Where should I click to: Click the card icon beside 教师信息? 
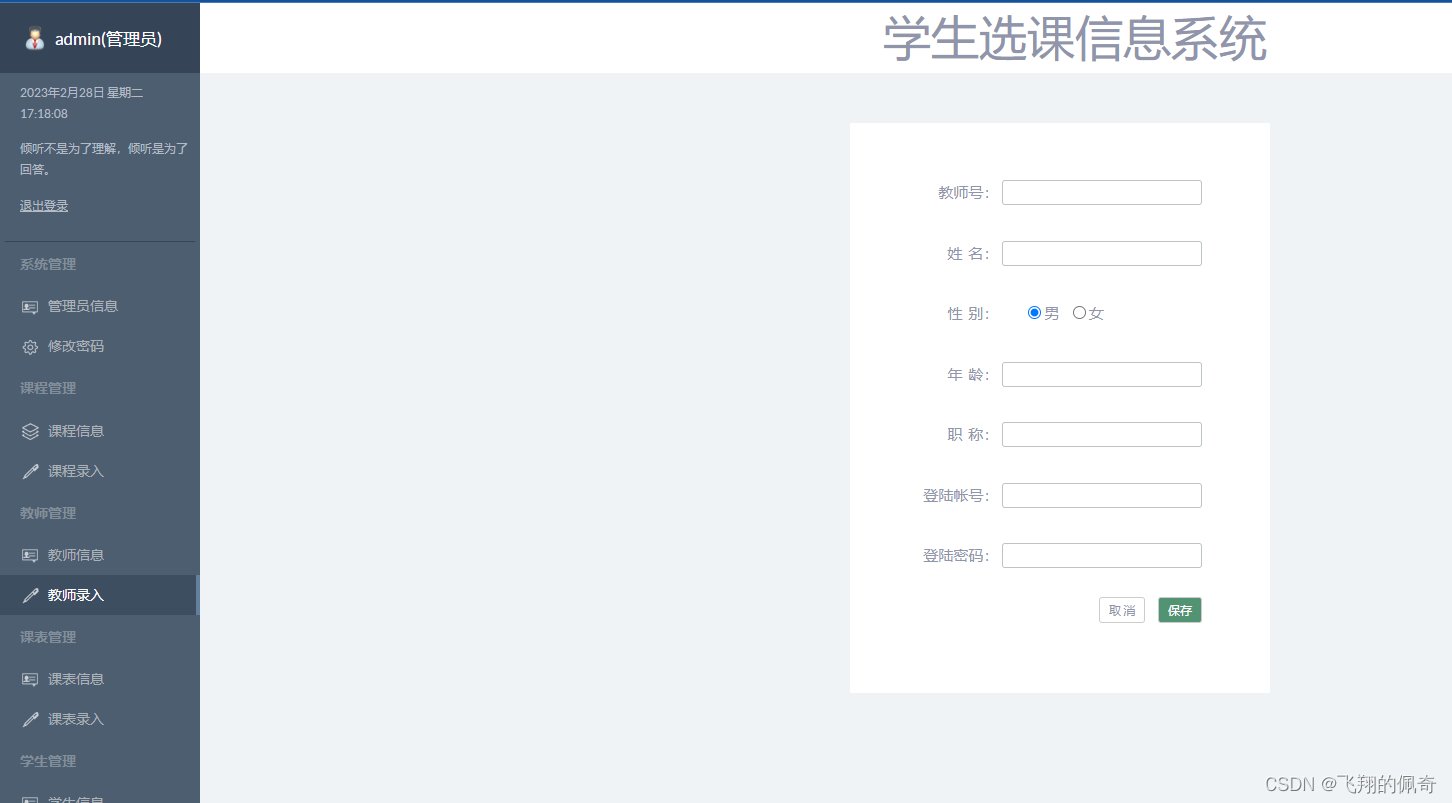[30, 555]
